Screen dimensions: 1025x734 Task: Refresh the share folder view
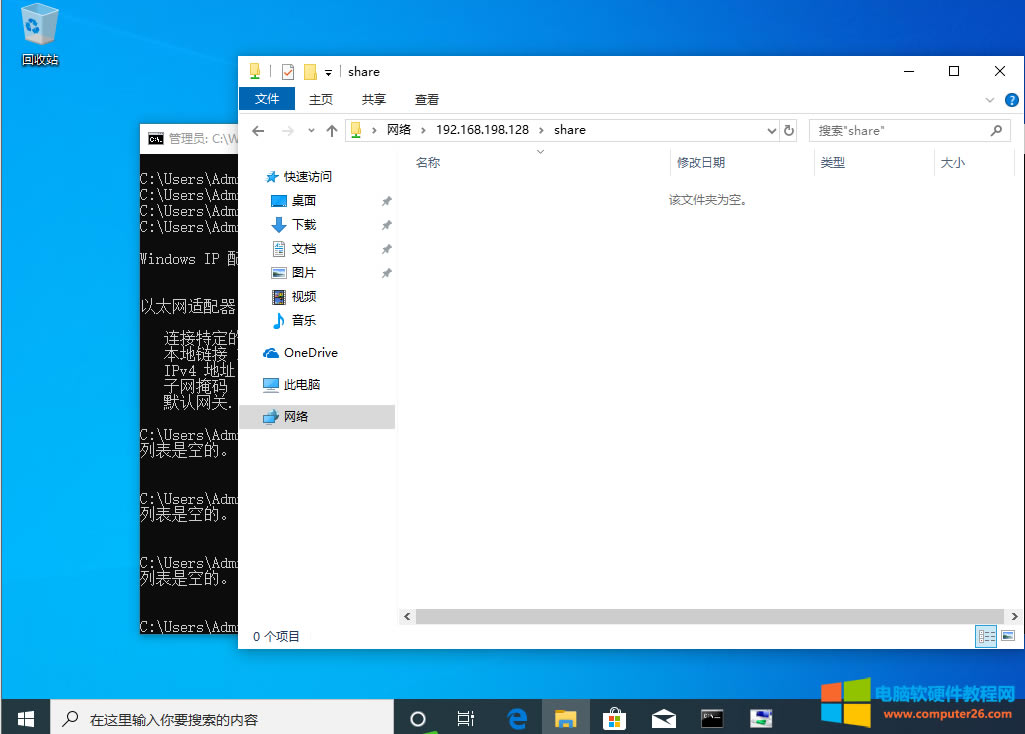pos(789,131)
